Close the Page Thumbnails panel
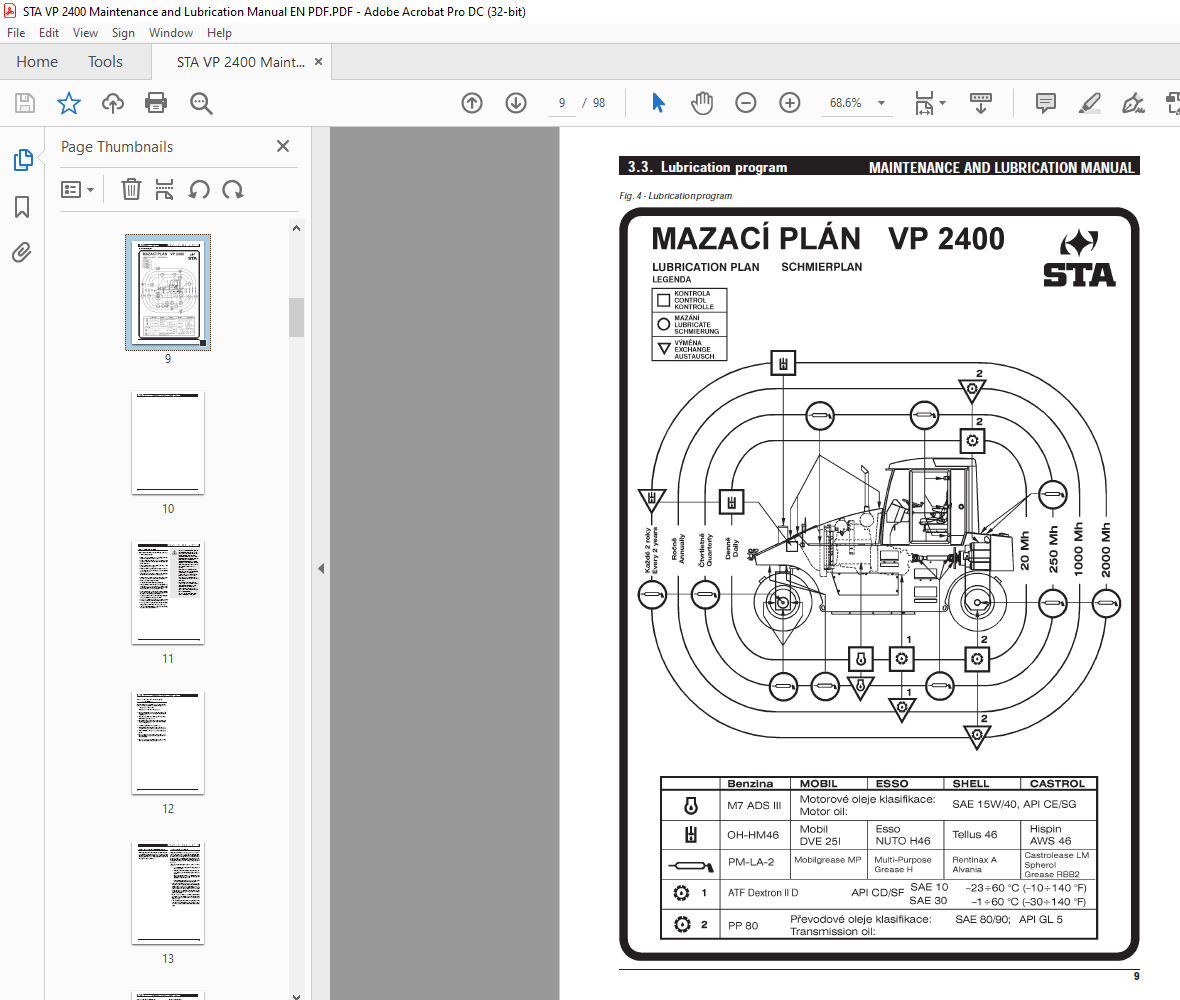The width and height of the screenshot is (1180, 1000). pos(283,146)
